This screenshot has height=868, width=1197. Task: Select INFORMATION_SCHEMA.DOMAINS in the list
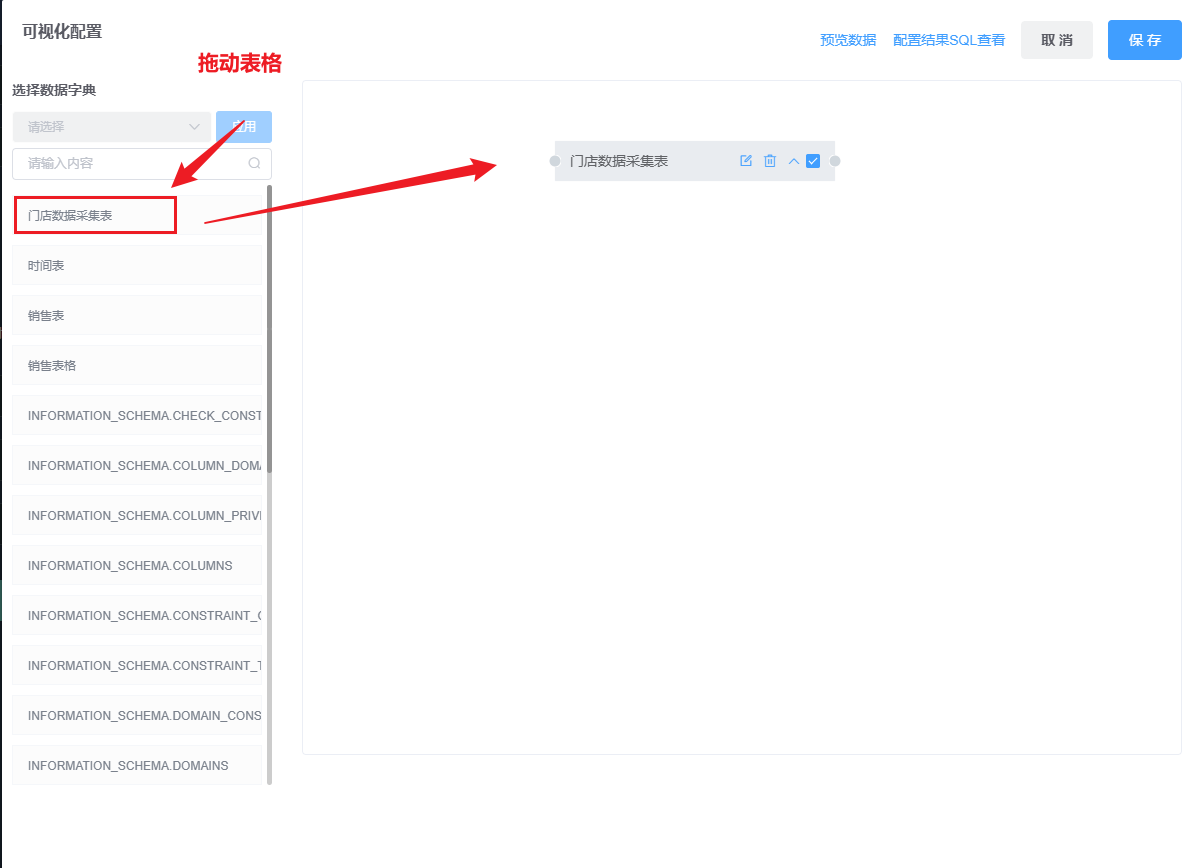pyautogui.click(x=137, y=765)
